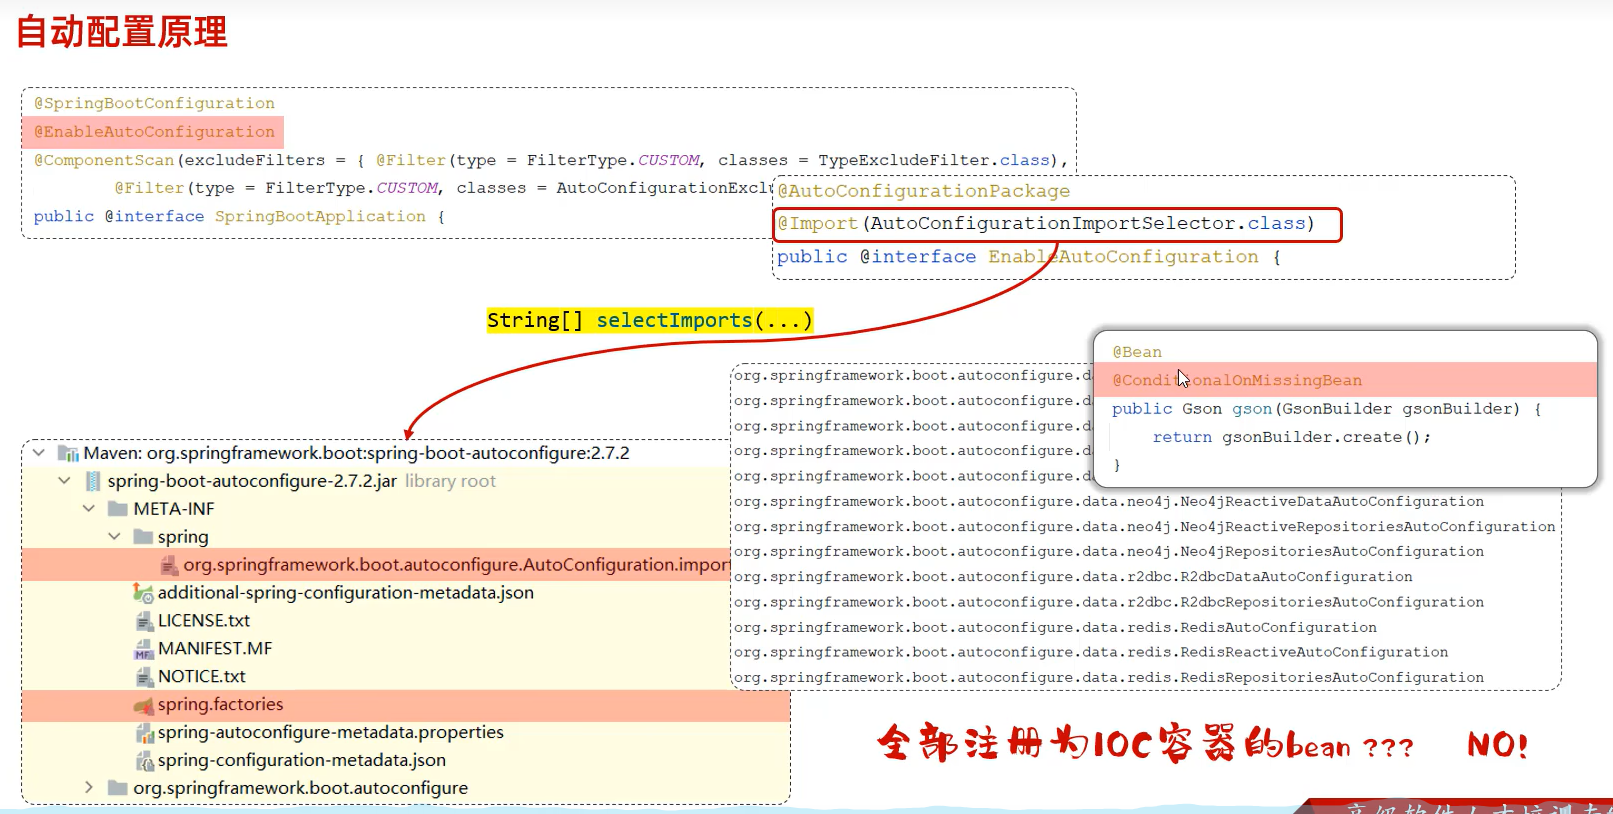The height and width of the screenshot is (814, 1613).
Task: Click the 全部注册为IOC容器的bean ??? text
Action: 1145,744
